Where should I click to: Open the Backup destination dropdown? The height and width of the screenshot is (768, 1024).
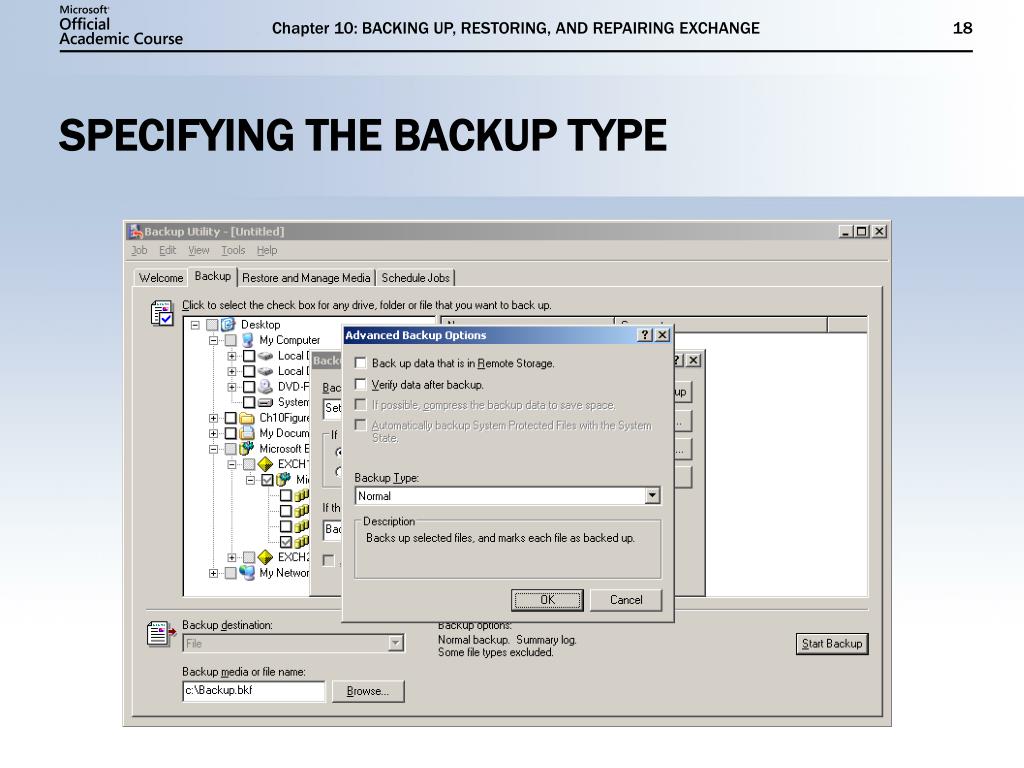[395, 643]
